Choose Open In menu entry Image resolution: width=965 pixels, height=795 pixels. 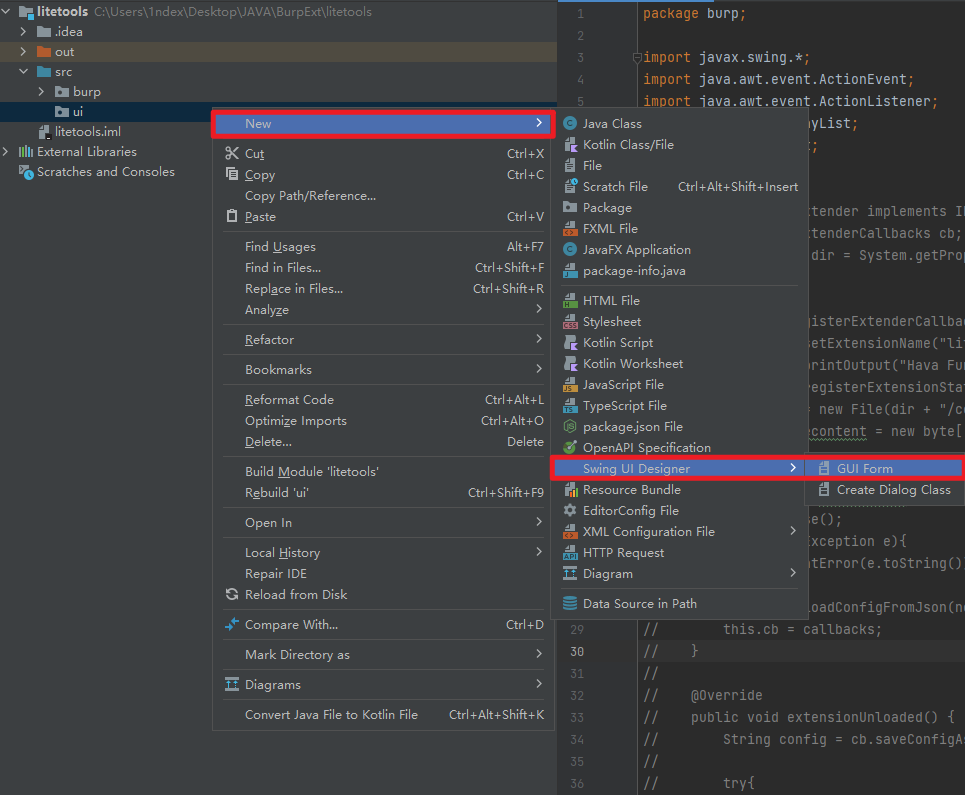(383, 523)
